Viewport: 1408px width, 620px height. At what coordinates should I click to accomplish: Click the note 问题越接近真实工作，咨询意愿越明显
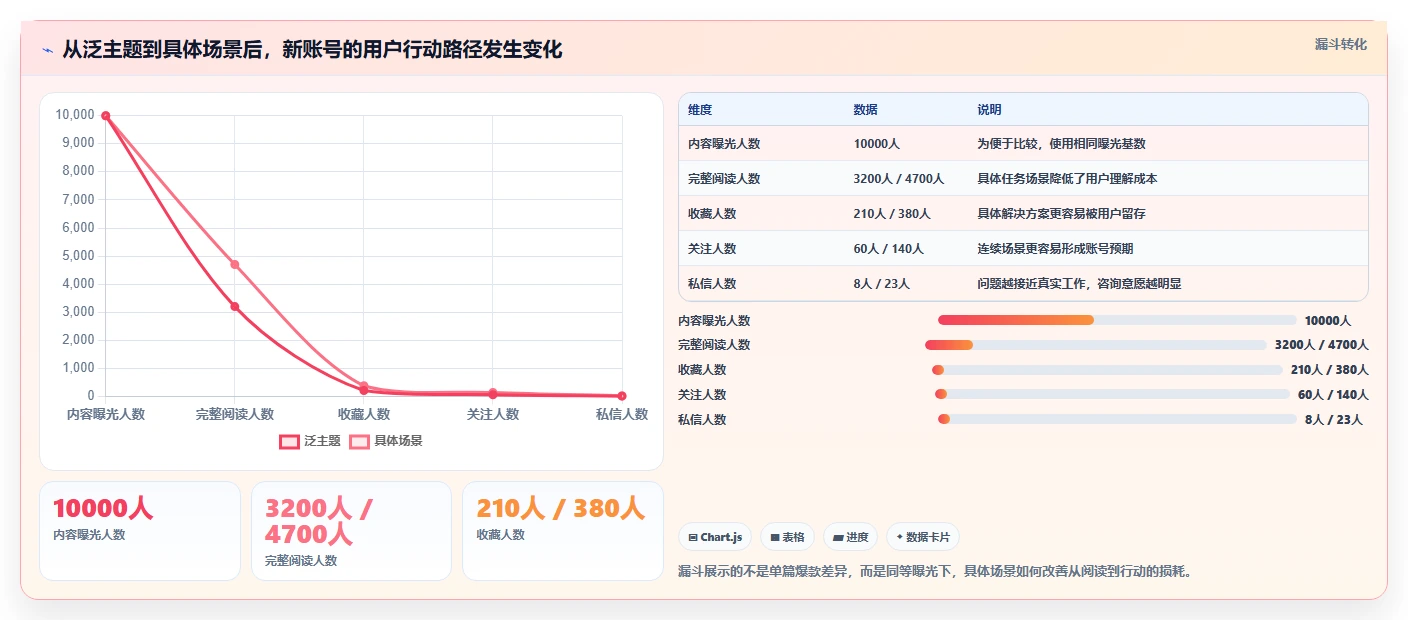pos(1079,284)
